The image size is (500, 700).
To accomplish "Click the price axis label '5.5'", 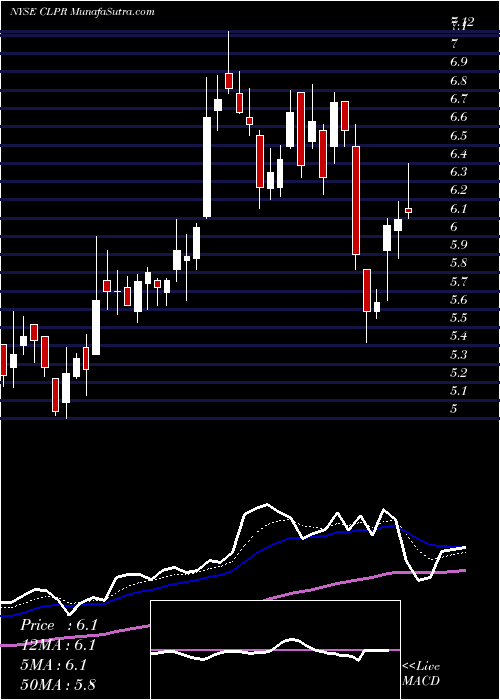I will tap(458, 318).
